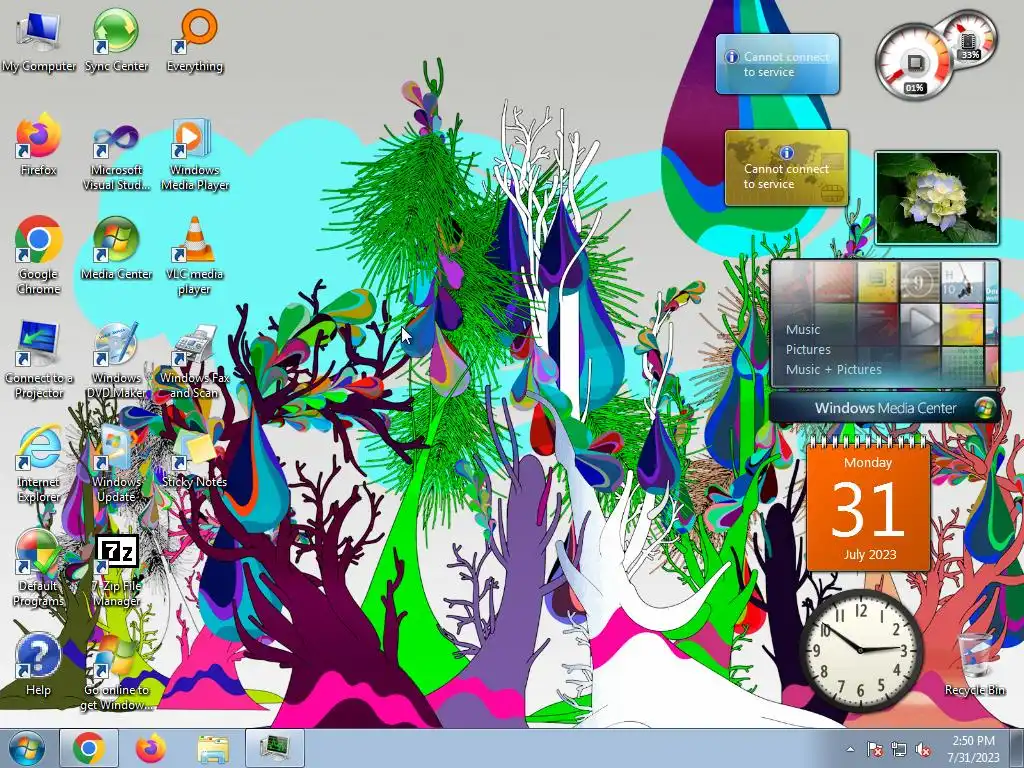Click the calendar gadget showing 31
This screenshot has width=1024, height=768.
(x=868, y=506)
